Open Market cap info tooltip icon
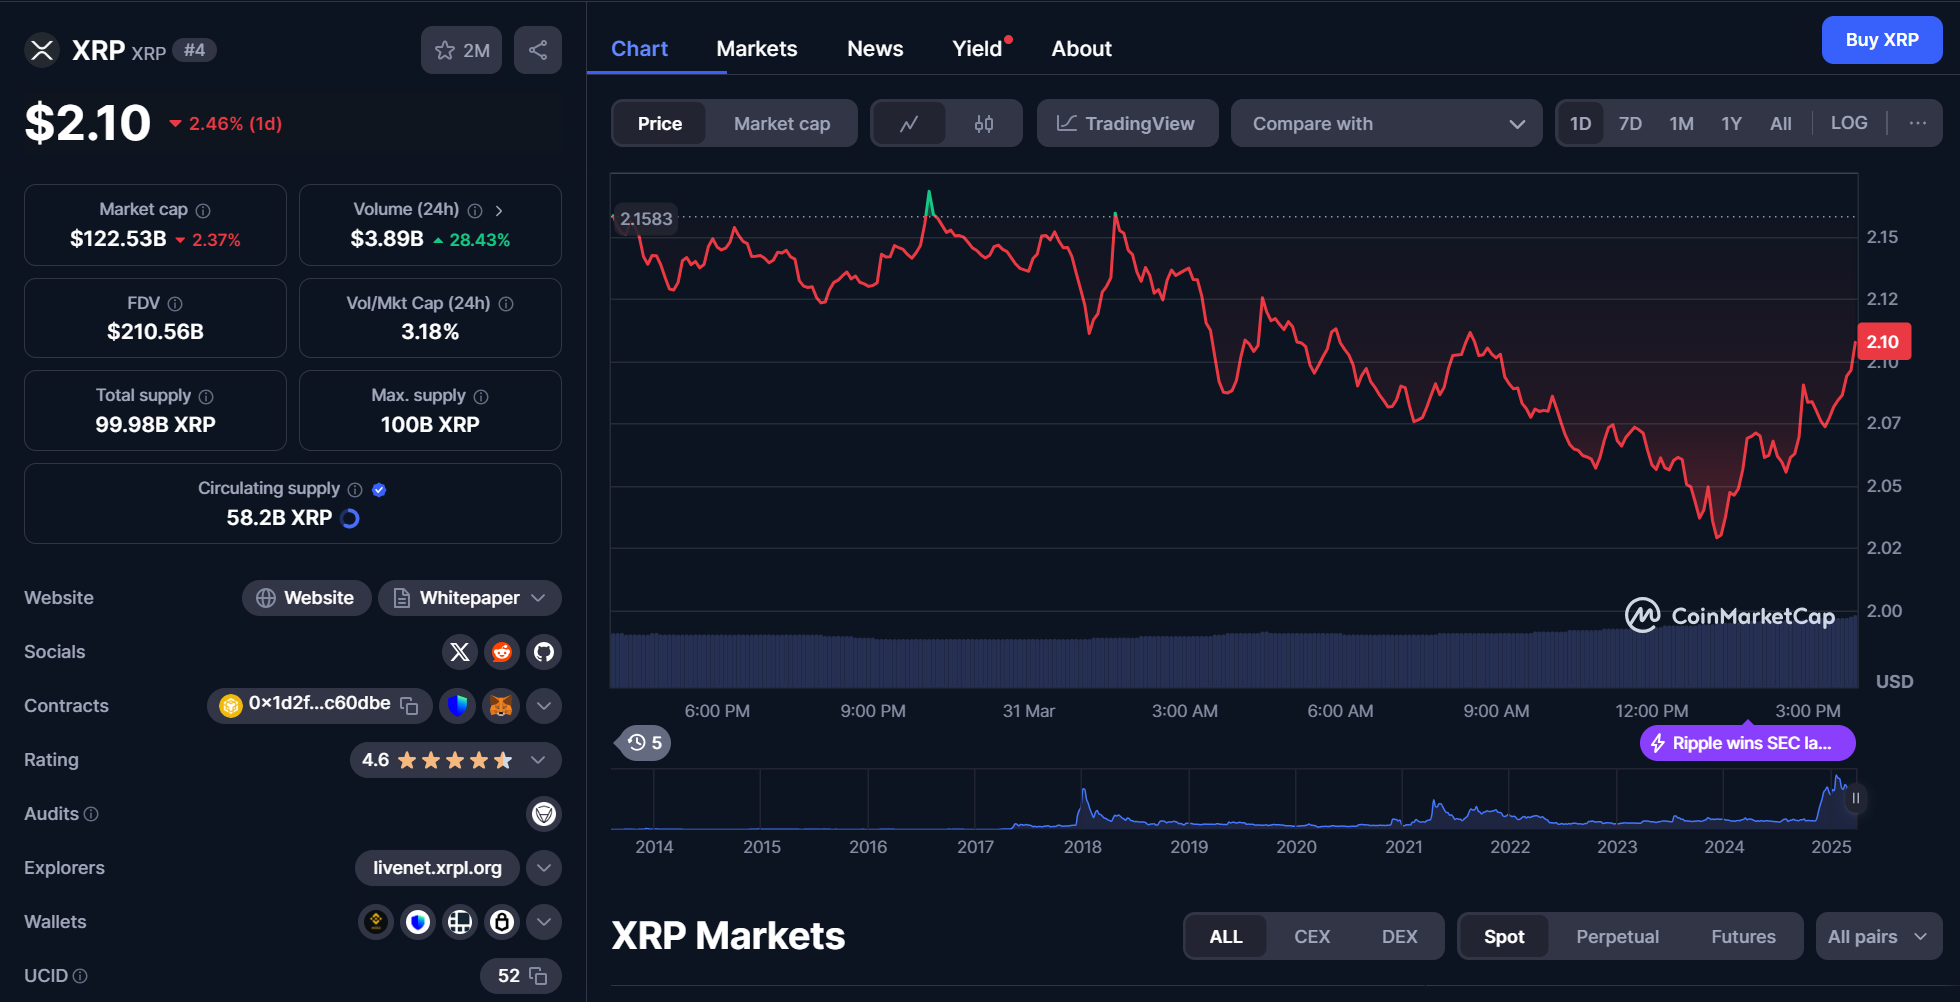 click(x=203, y=210)
